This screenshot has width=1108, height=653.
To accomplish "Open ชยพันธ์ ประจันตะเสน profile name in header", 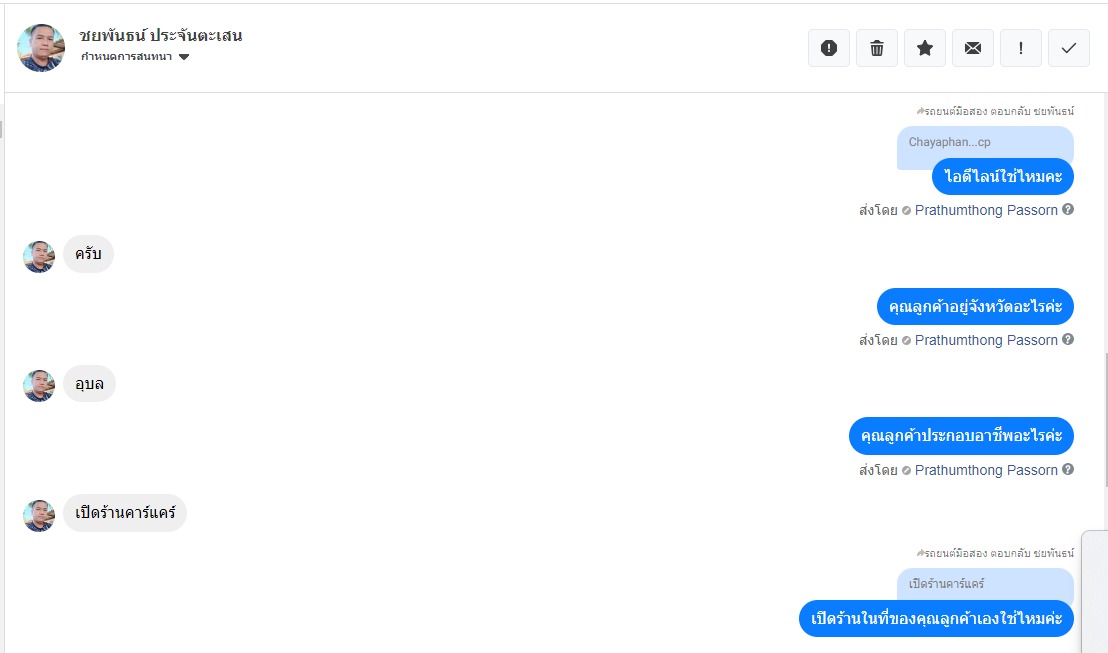I will pyautogui.click(x=161, y=36).
